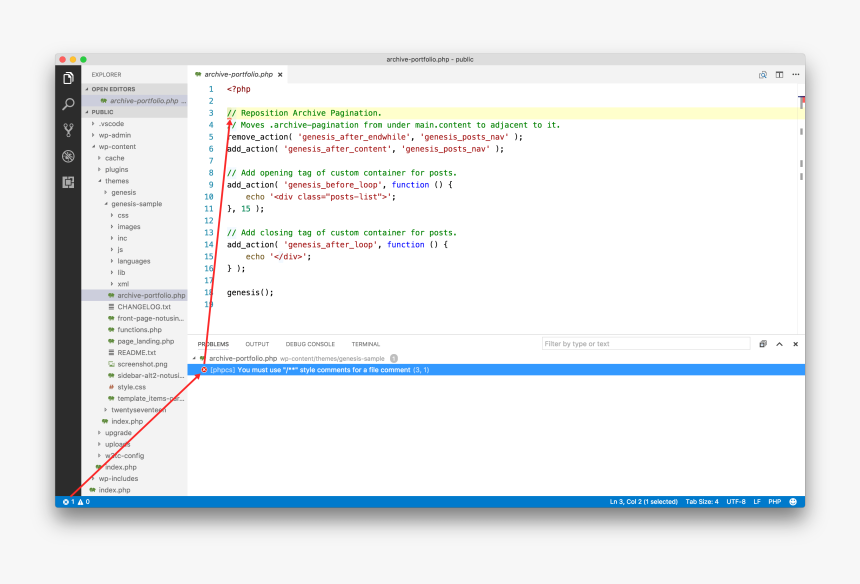Switch to the Problems tab
Viewport: 860px width, 584px height.
coord(213,344)
